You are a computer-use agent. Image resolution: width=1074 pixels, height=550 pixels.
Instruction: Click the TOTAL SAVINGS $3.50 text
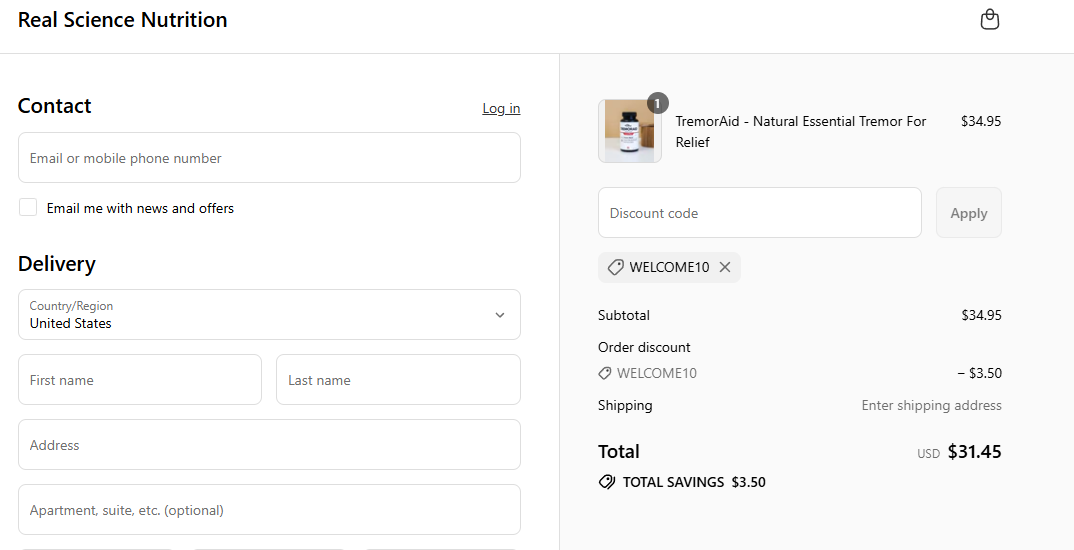(x=694, y=482)
